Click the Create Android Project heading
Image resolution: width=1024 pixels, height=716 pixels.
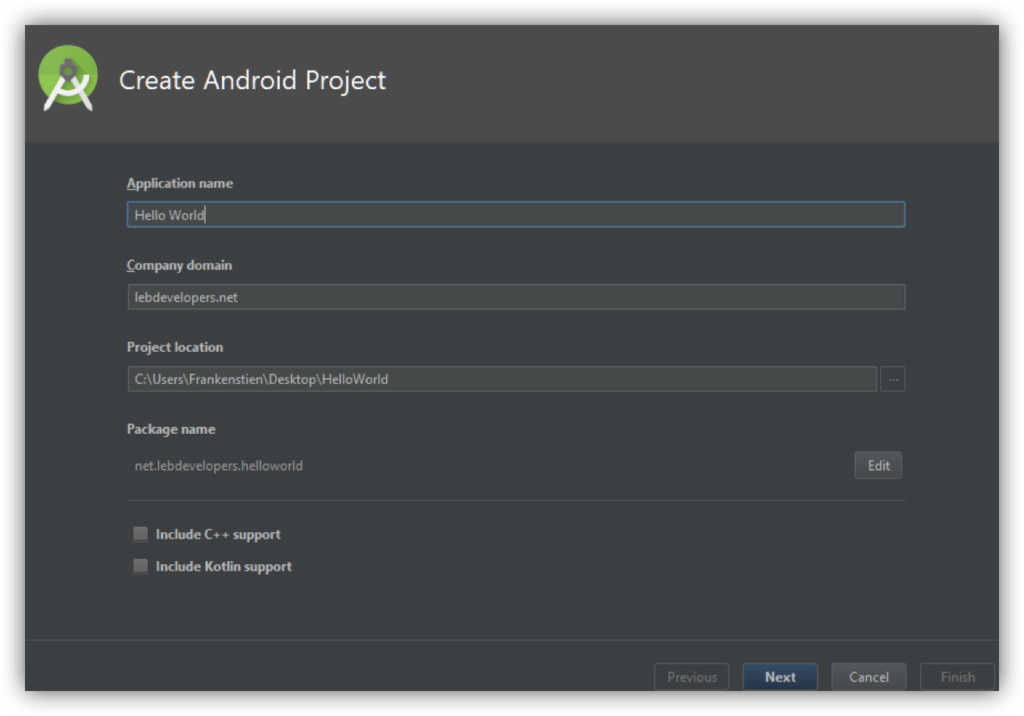[252, 81]
